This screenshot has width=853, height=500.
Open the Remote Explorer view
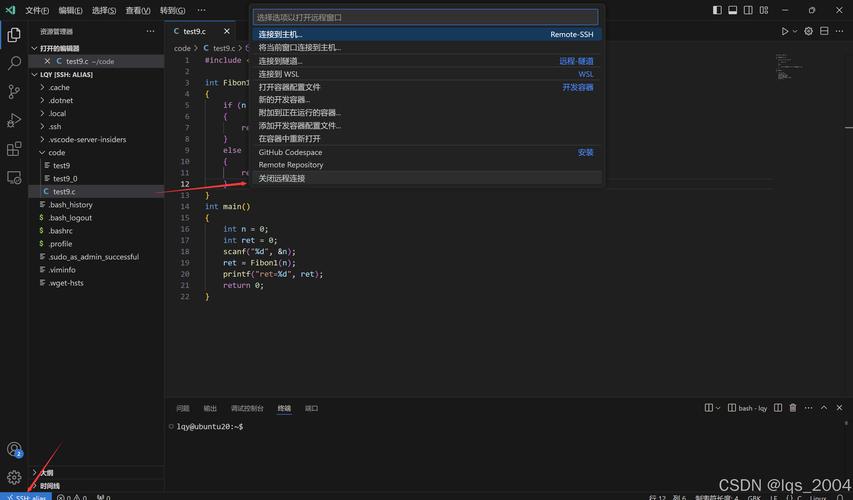point(14,177)
